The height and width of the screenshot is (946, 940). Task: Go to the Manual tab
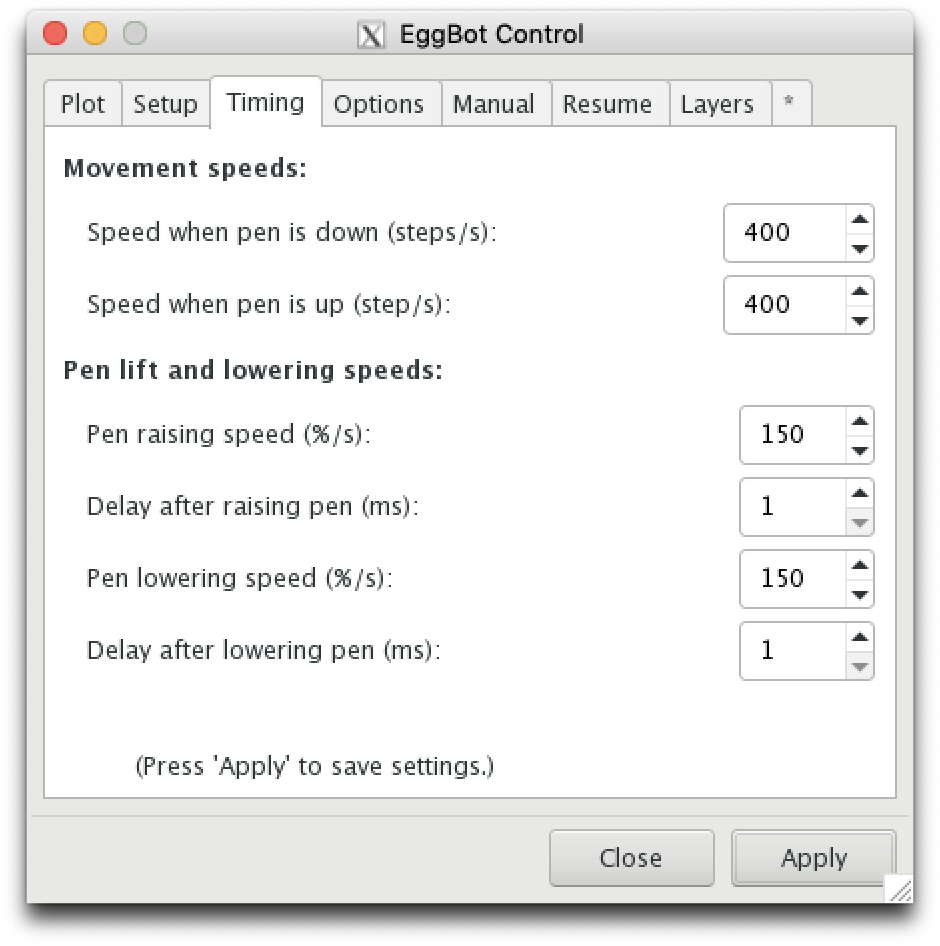pos(494,104)
